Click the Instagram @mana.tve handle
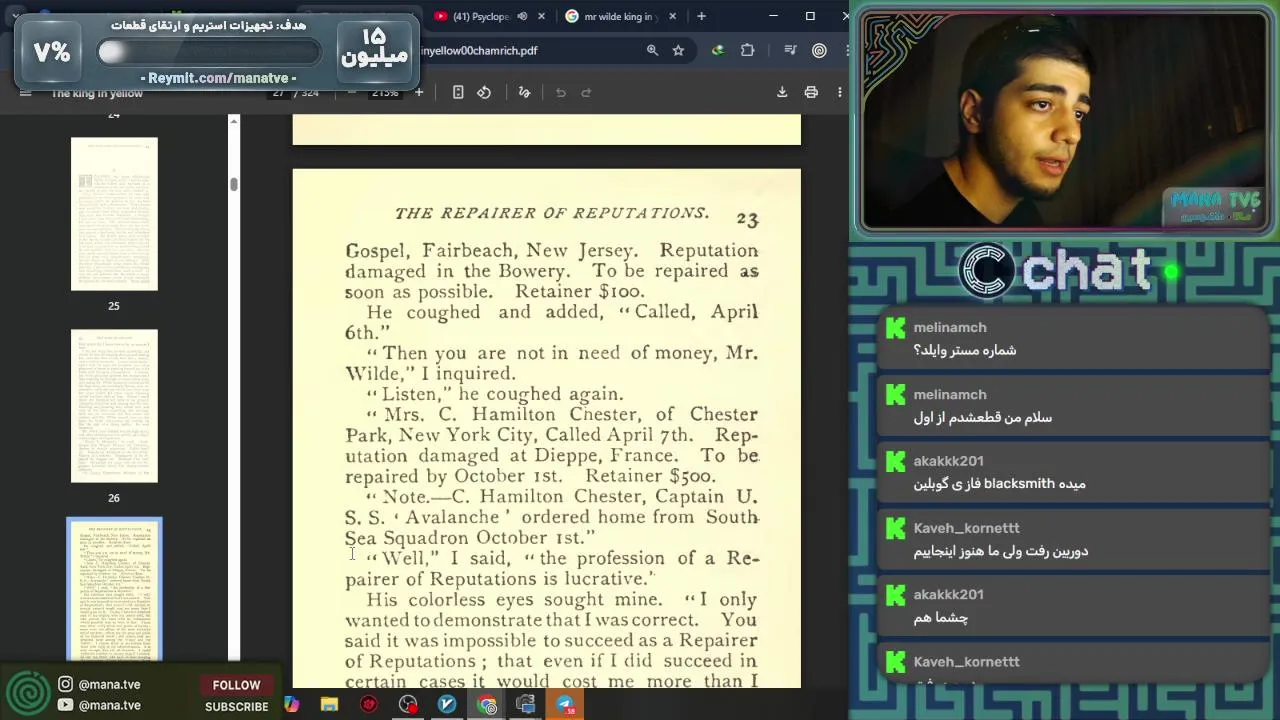Image resolution: width=1280 pixels, height=720 pixels. [x=109, y=684]
